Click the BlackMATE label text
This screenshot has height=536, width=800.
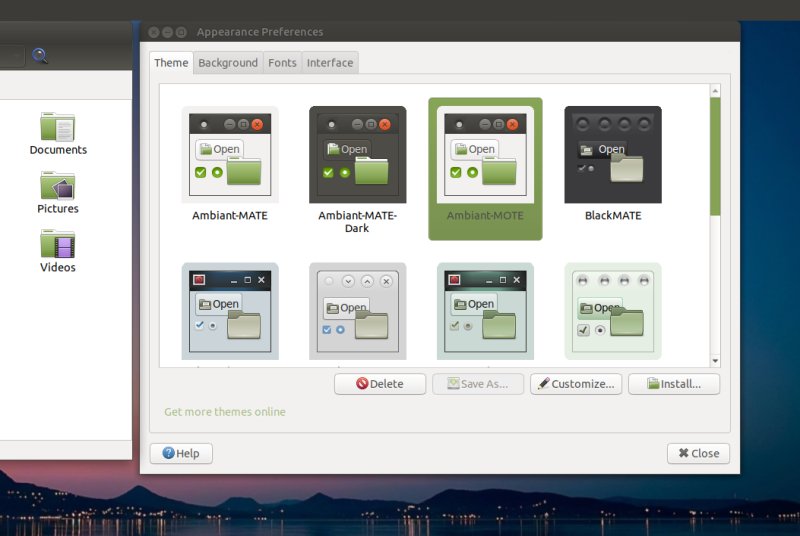coord(613,215)
